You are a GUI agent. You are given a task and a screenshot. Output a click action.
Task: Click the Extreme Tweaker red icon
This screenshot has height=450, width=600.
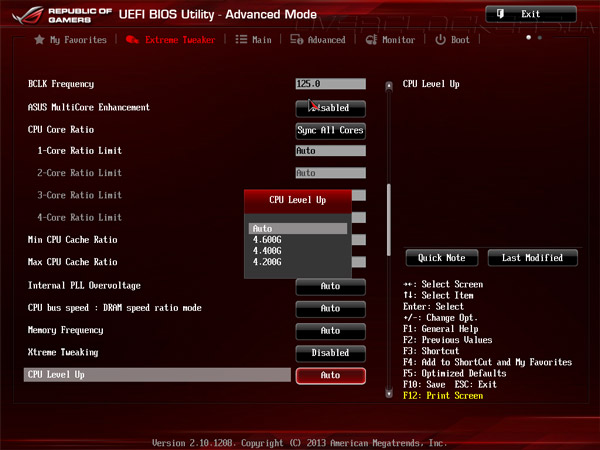coord(132,39)
